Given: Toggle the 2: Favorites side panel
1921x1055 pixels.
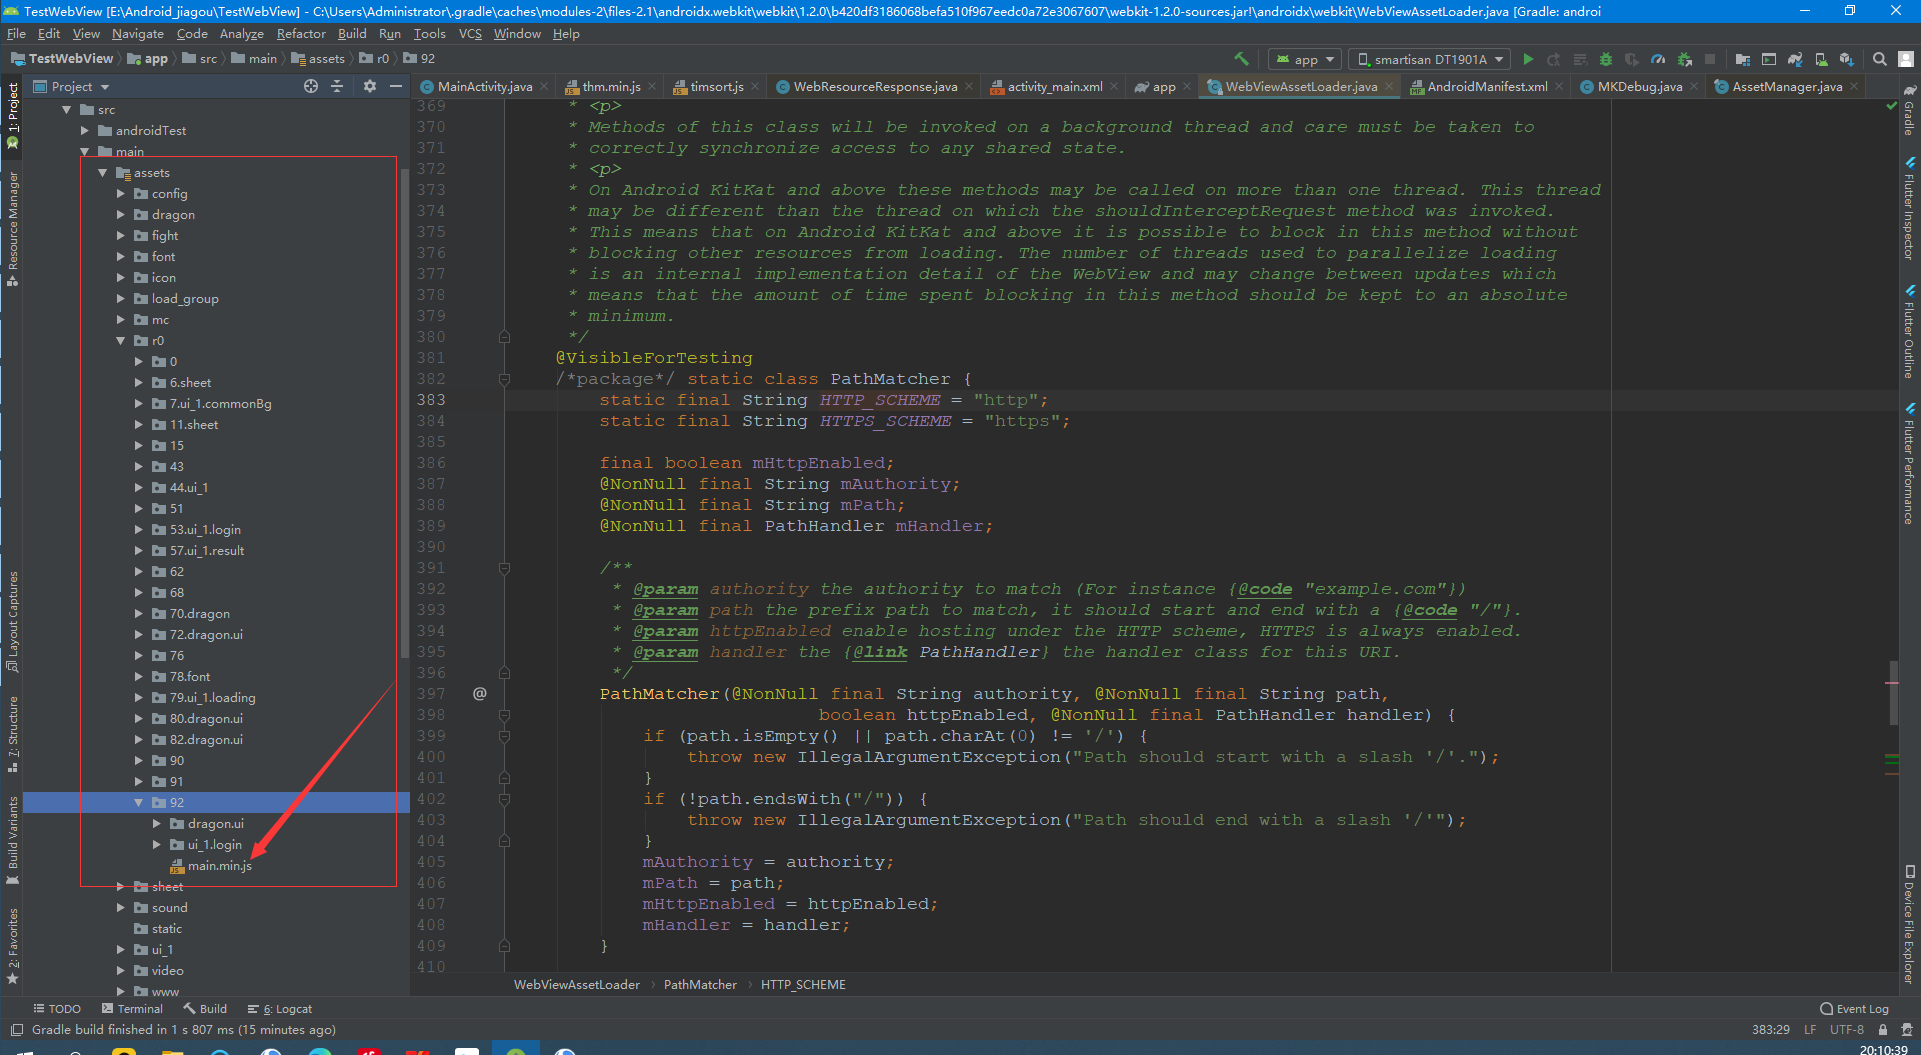Looking at the screenshot, I should 12,946.
